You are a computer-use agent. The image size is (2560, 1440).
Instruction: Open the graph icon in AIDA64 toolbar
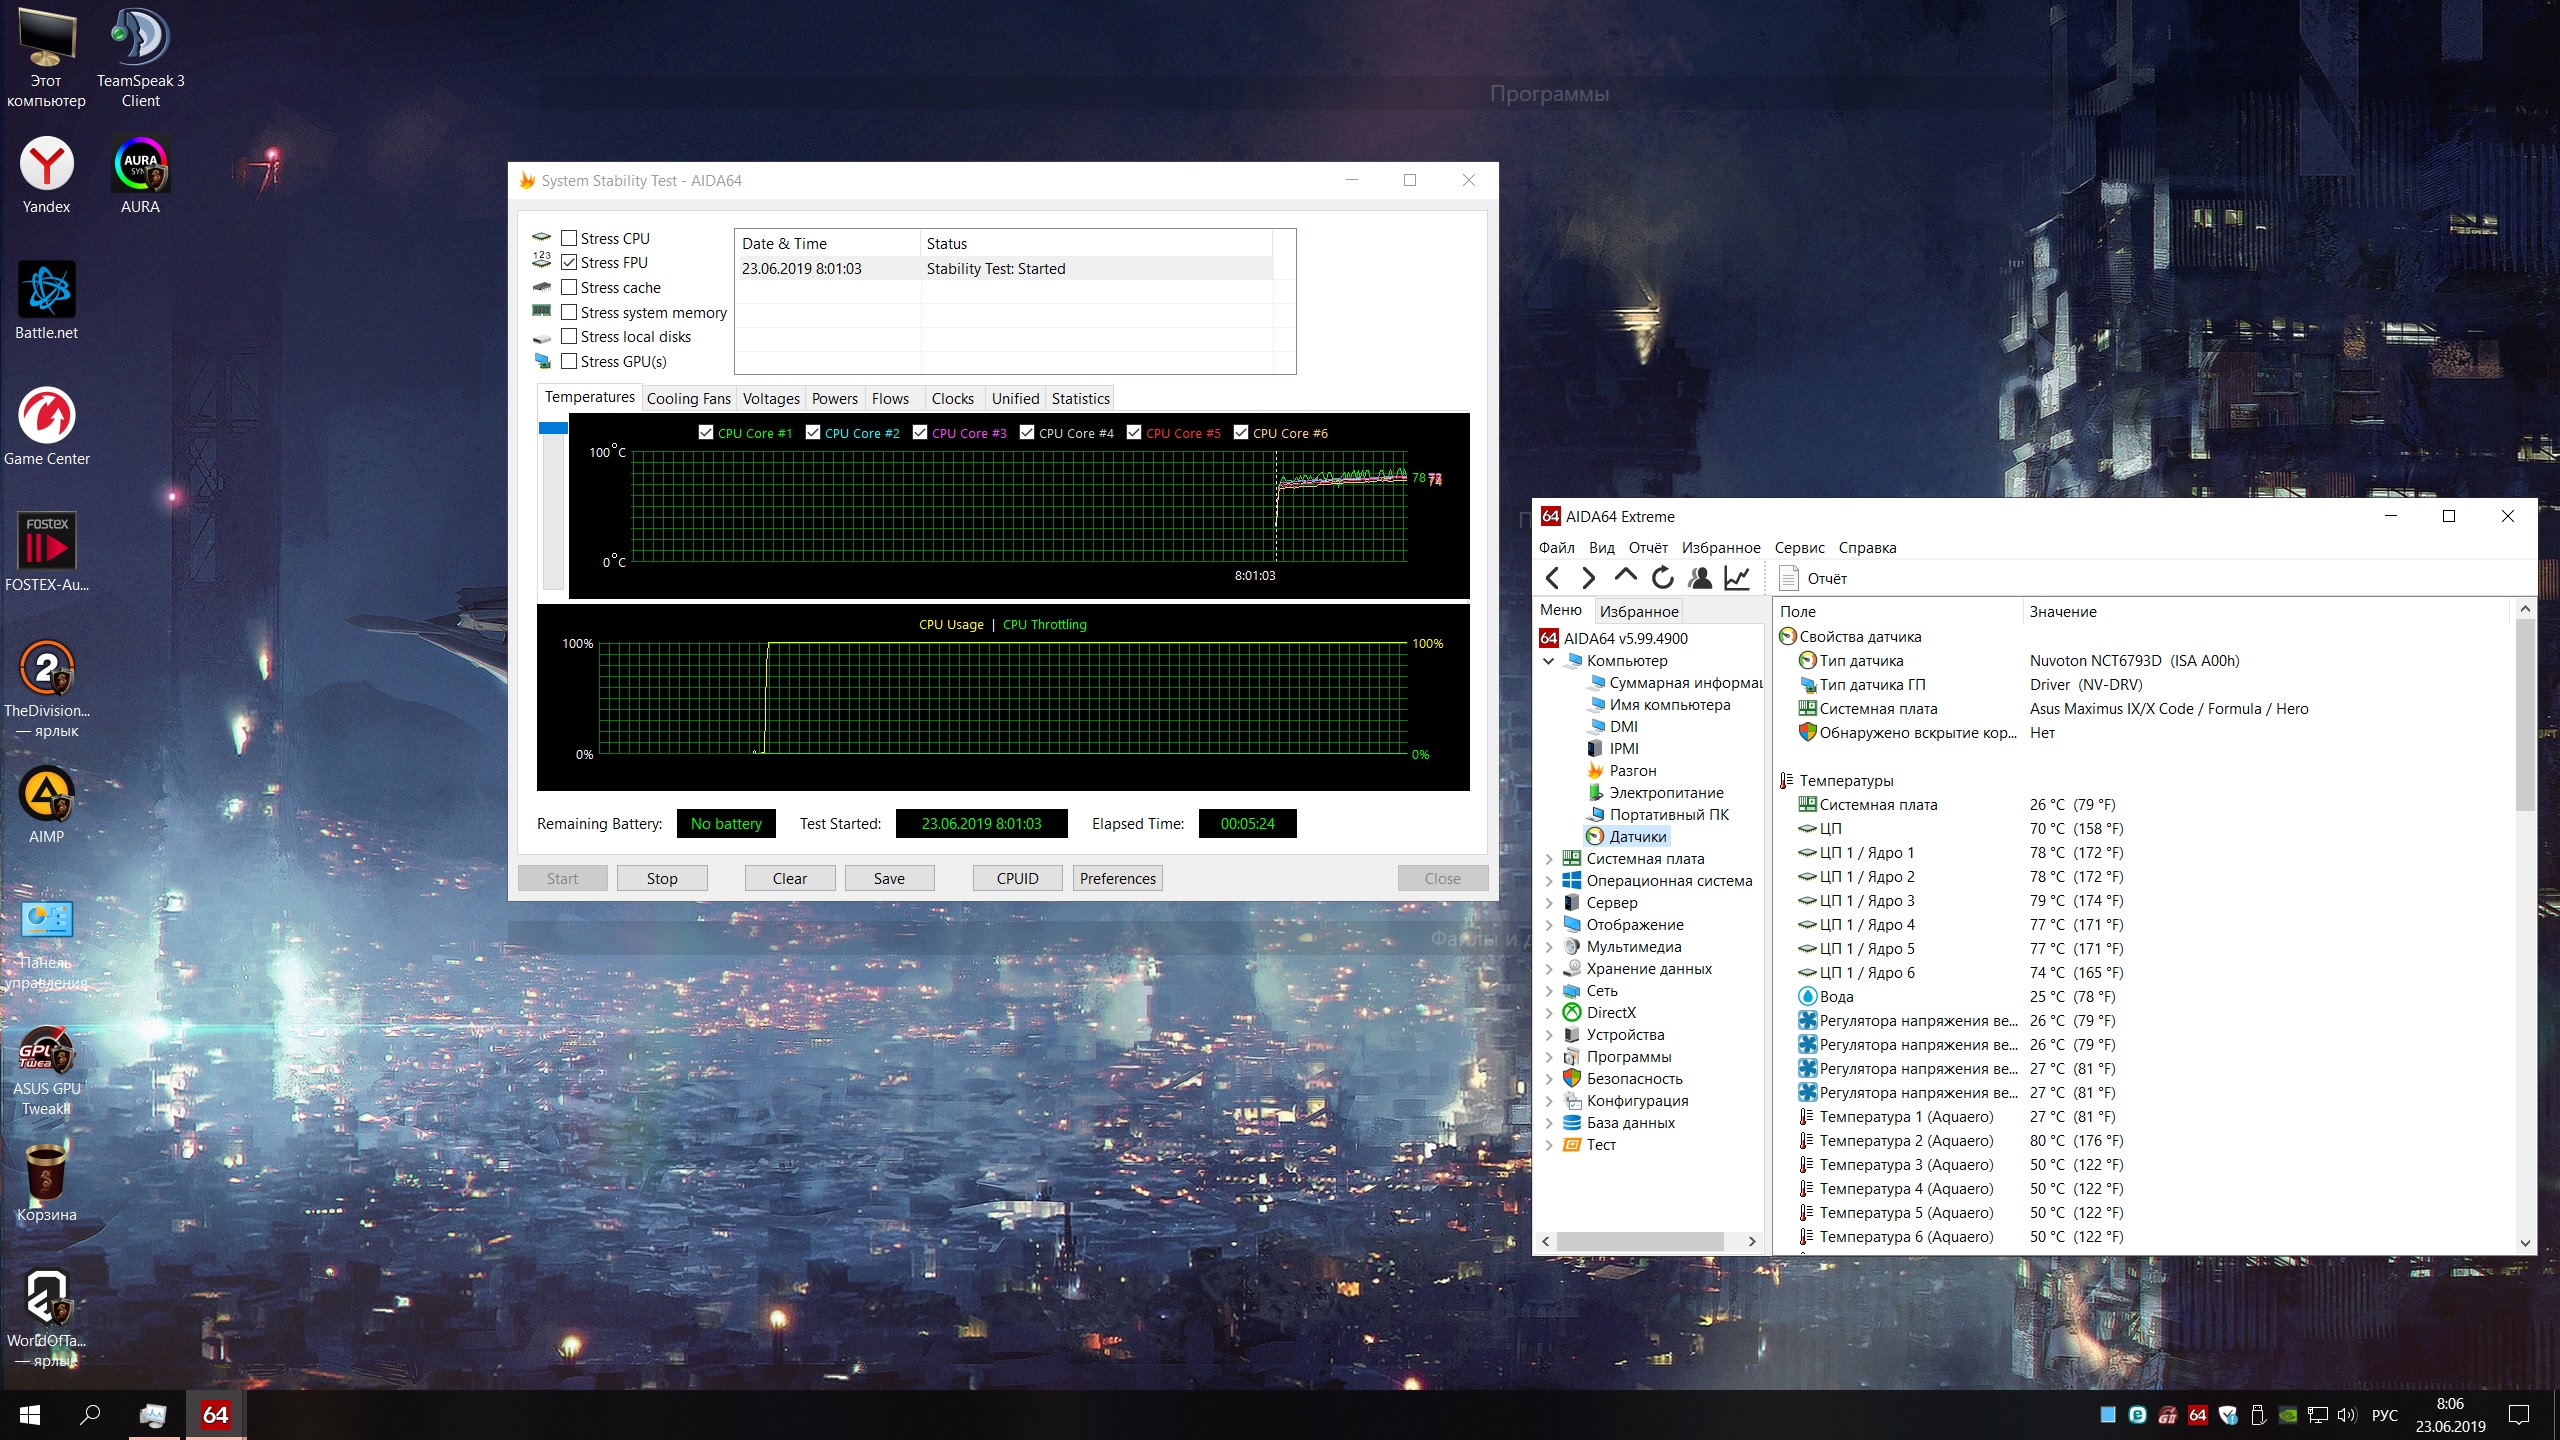click(x=1737, y=578)
